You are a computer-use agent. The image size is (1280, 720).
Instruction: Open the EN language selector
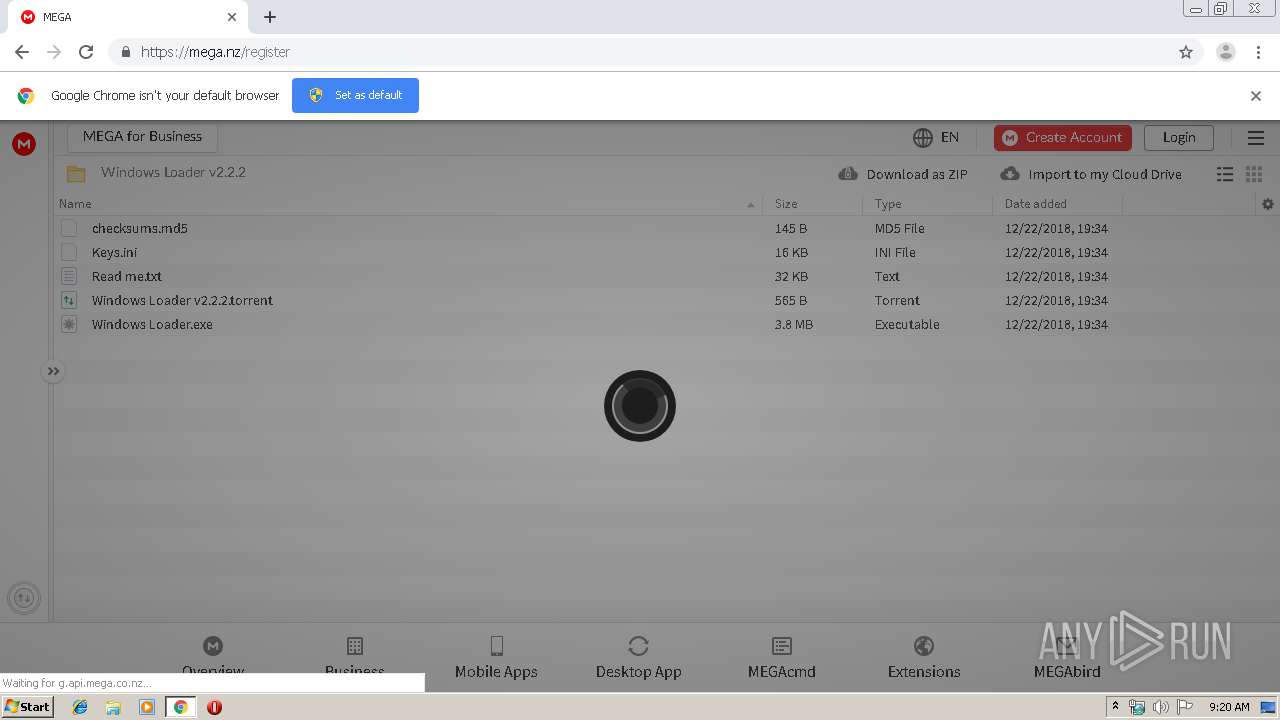pyautogui.click(x=936, y=137)
